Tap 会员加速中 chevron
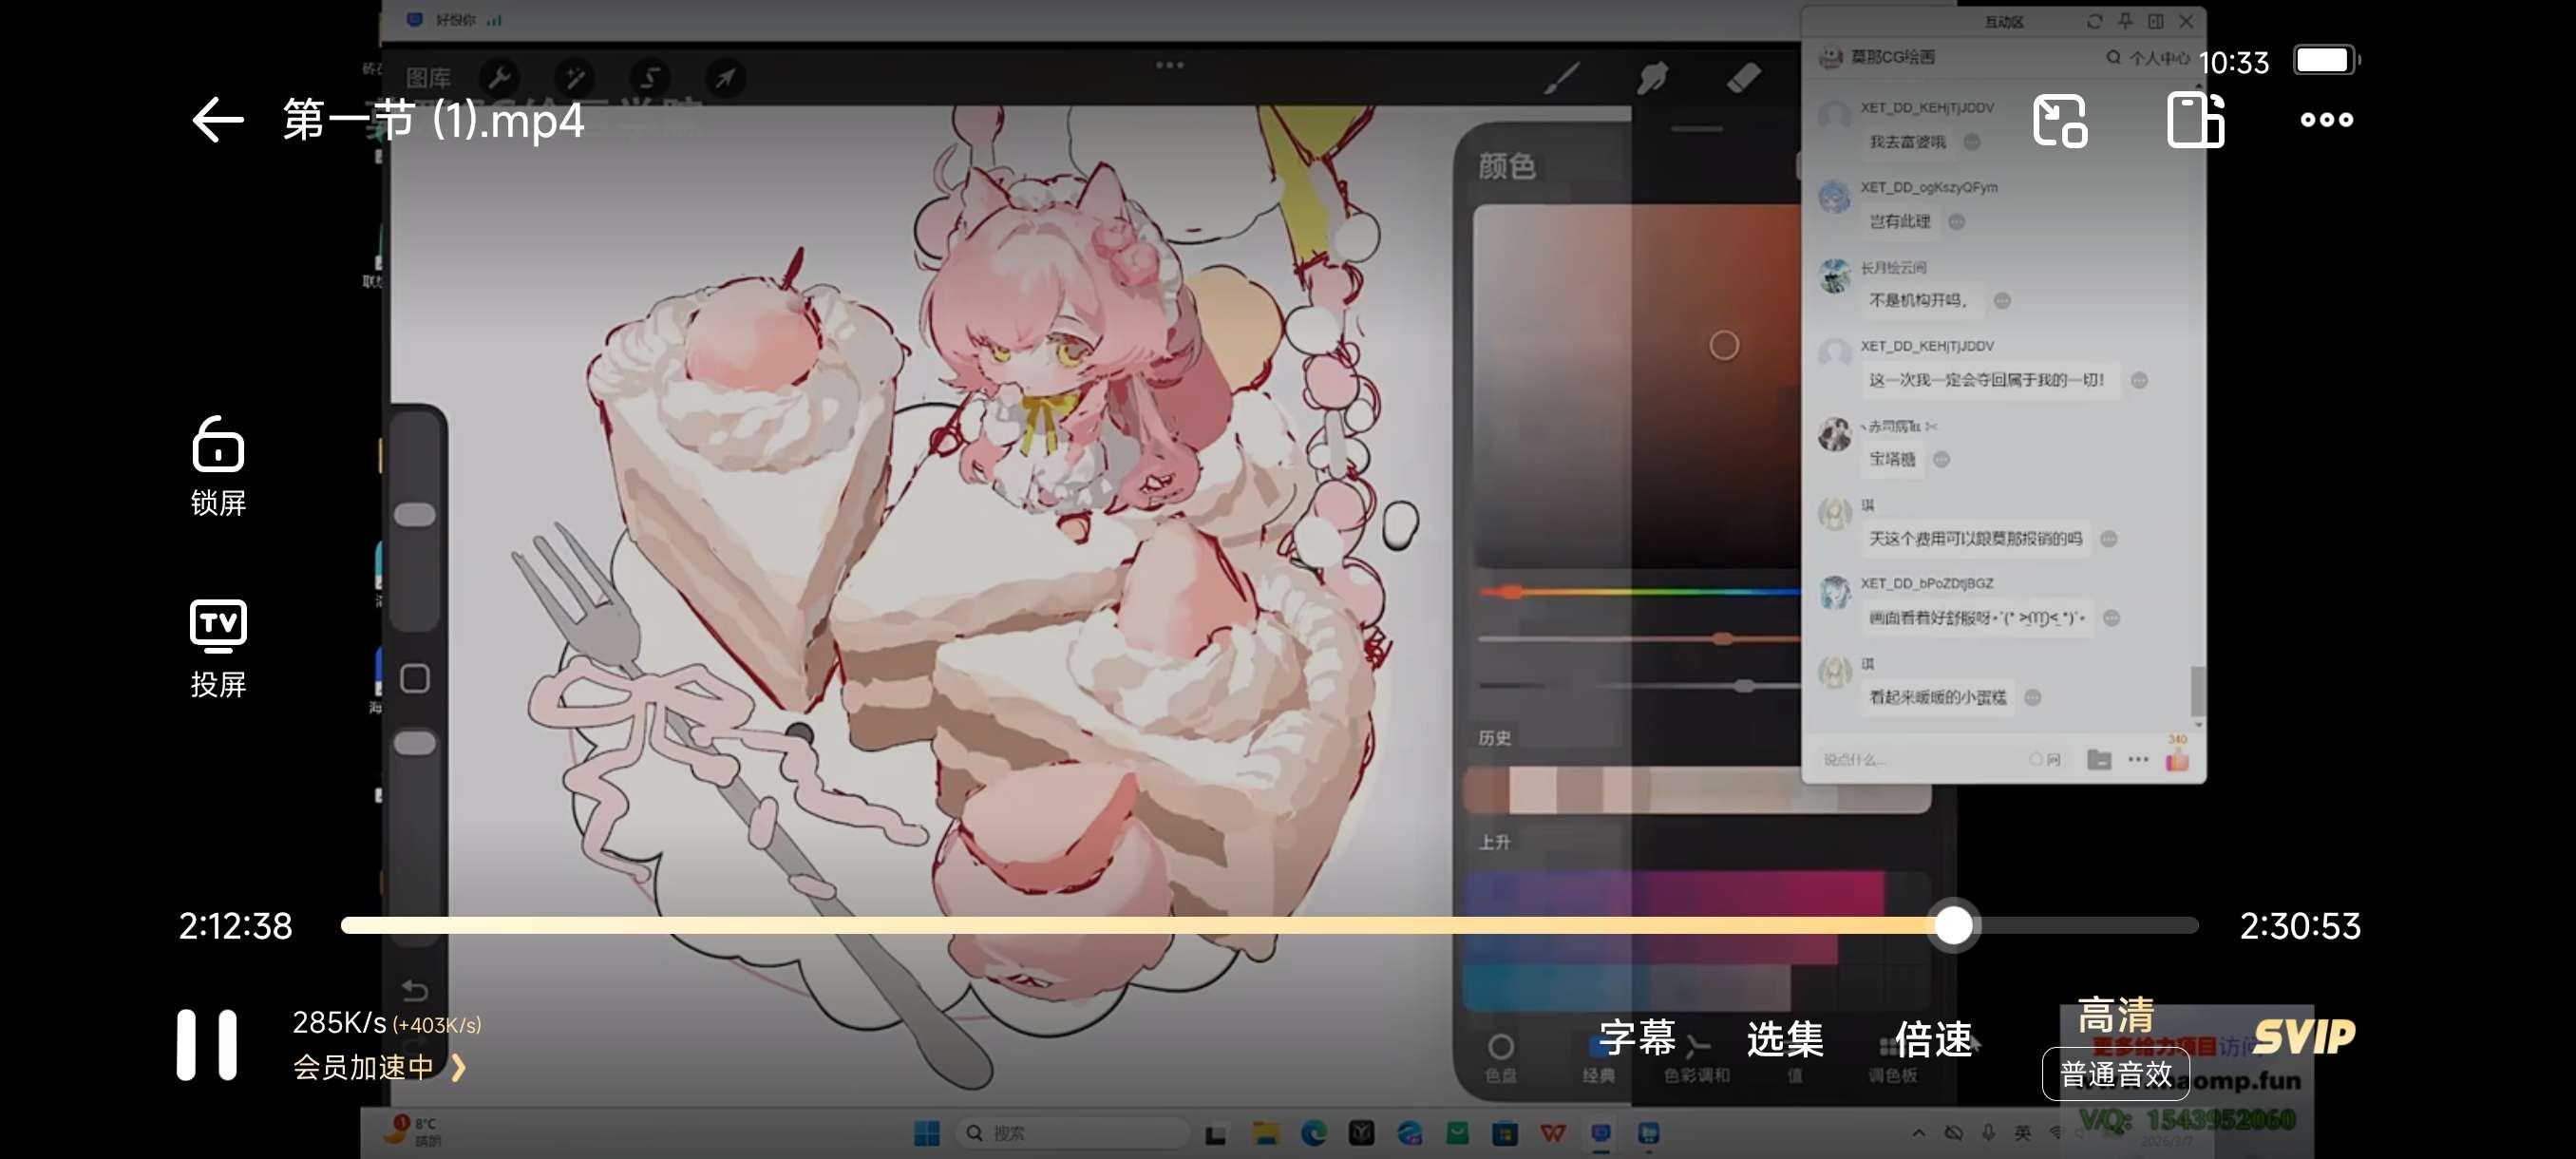 [x=459, y=1067]
